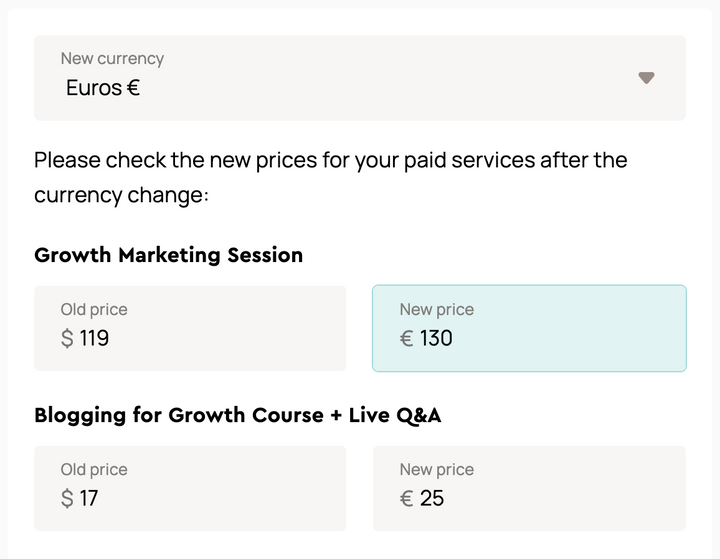
Task: Click the 130 value in new price
Action: point(436,339)
